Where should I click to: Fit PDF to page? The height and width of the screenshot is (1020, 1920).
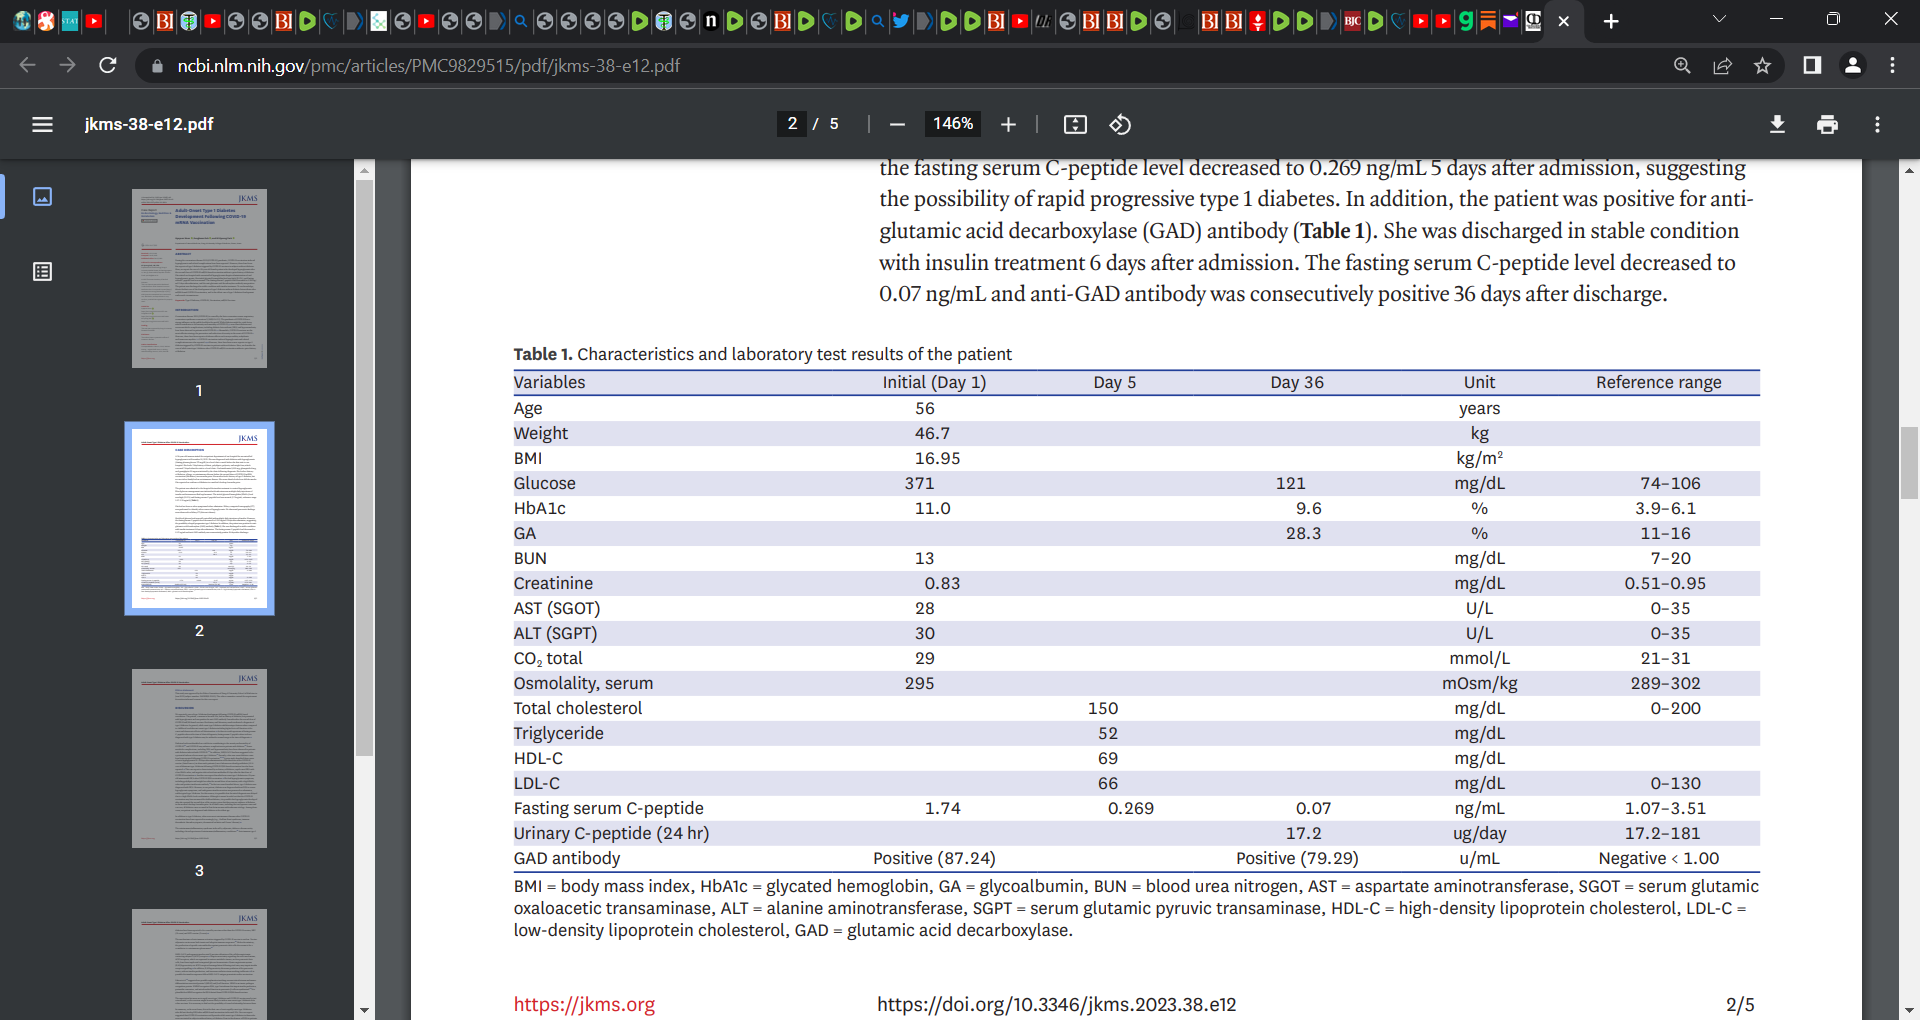tap(1075, 124)
